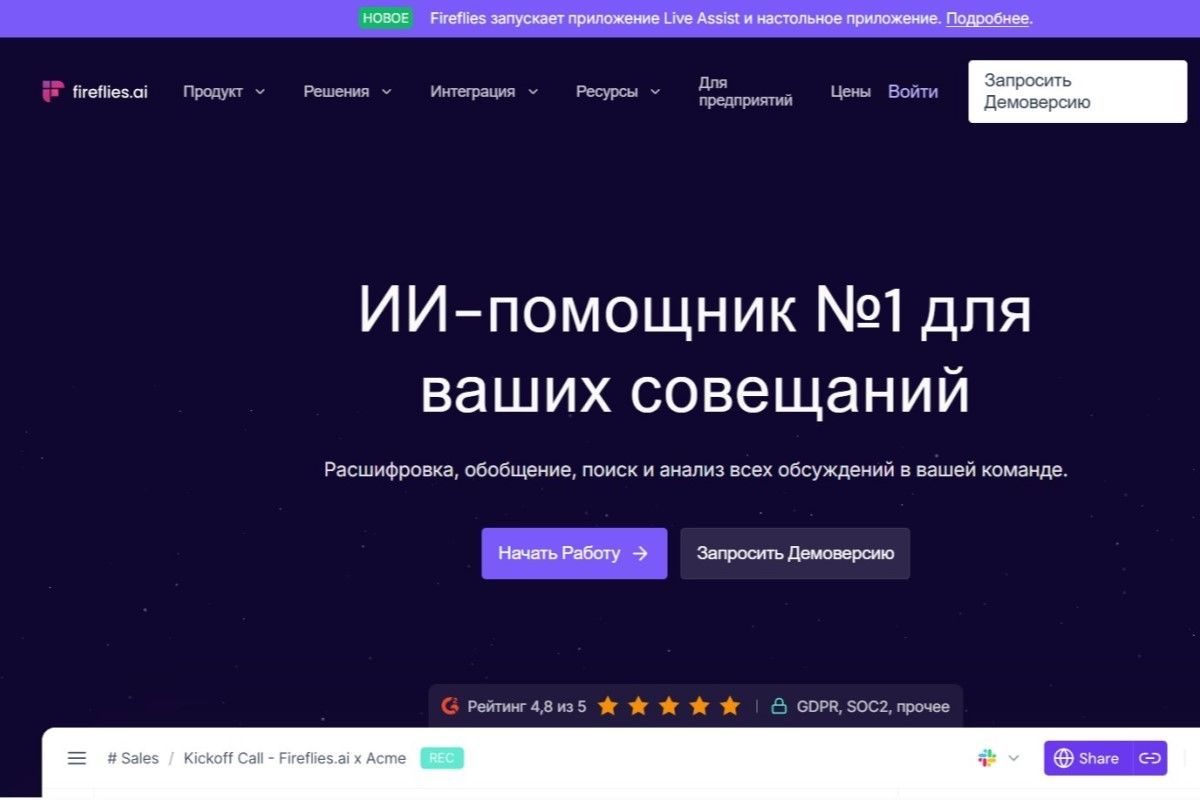Open the Slack integration icon in the demo widget

988,758
